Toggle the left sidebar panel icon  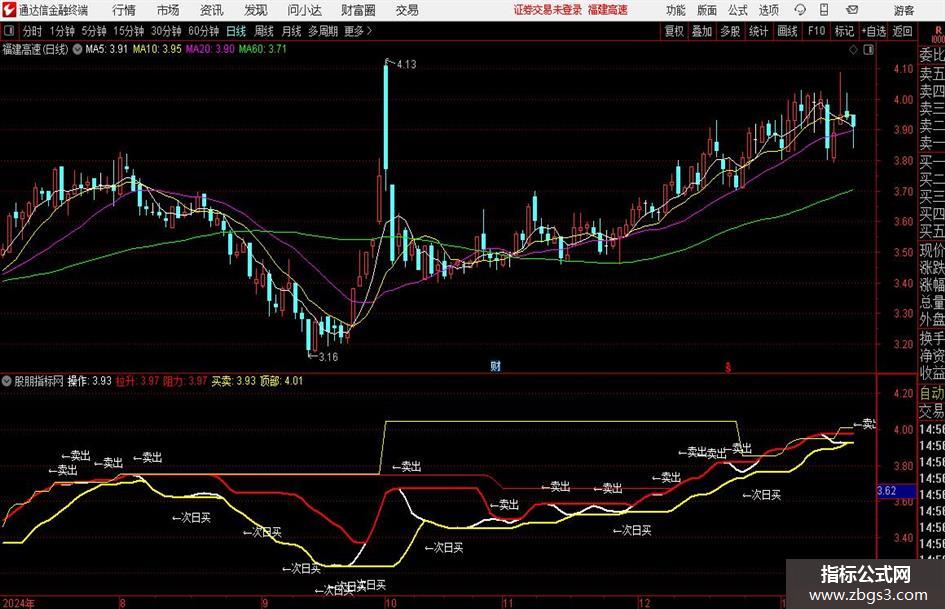(9, 30)
